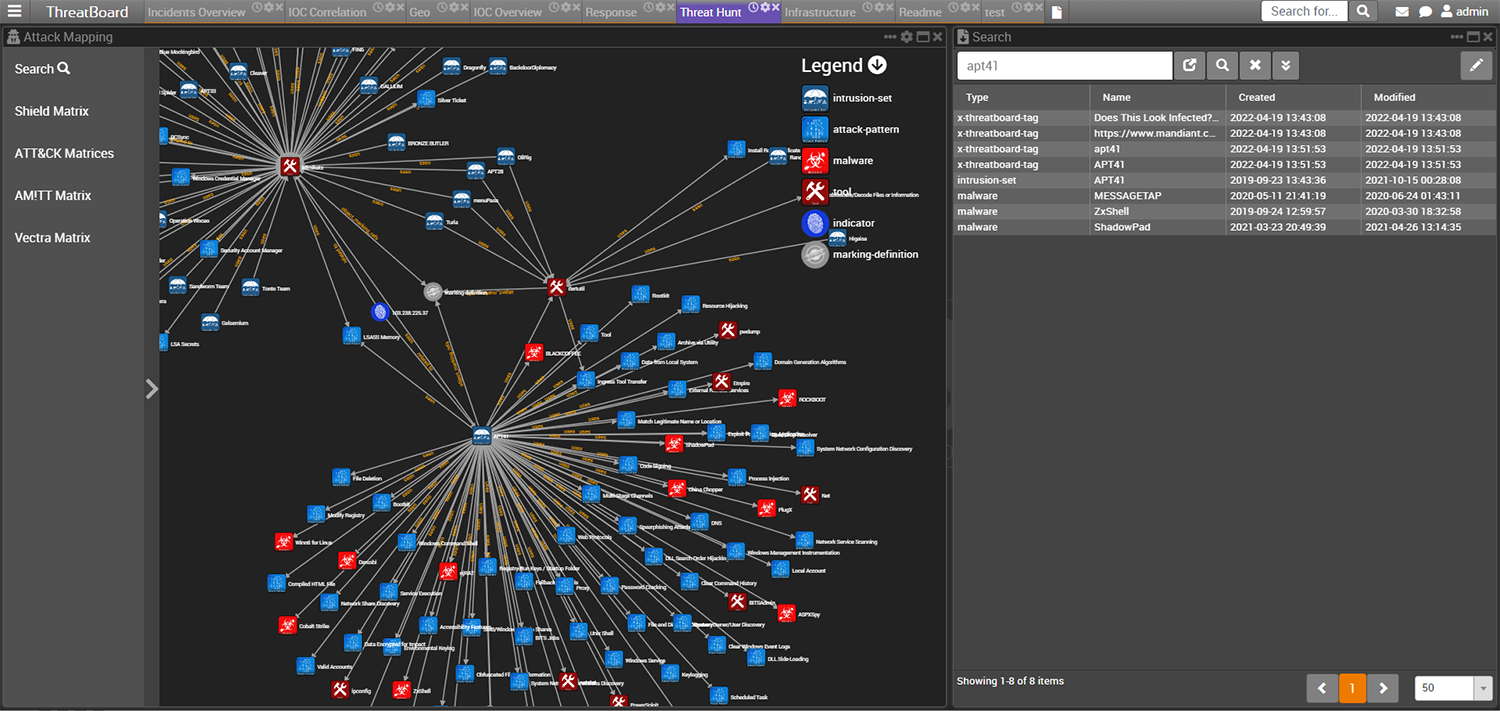The height and width of the screenshot is (711, 1500).
Task: Expand the sidebar with the chevron arrow
Action: point(152,389)
